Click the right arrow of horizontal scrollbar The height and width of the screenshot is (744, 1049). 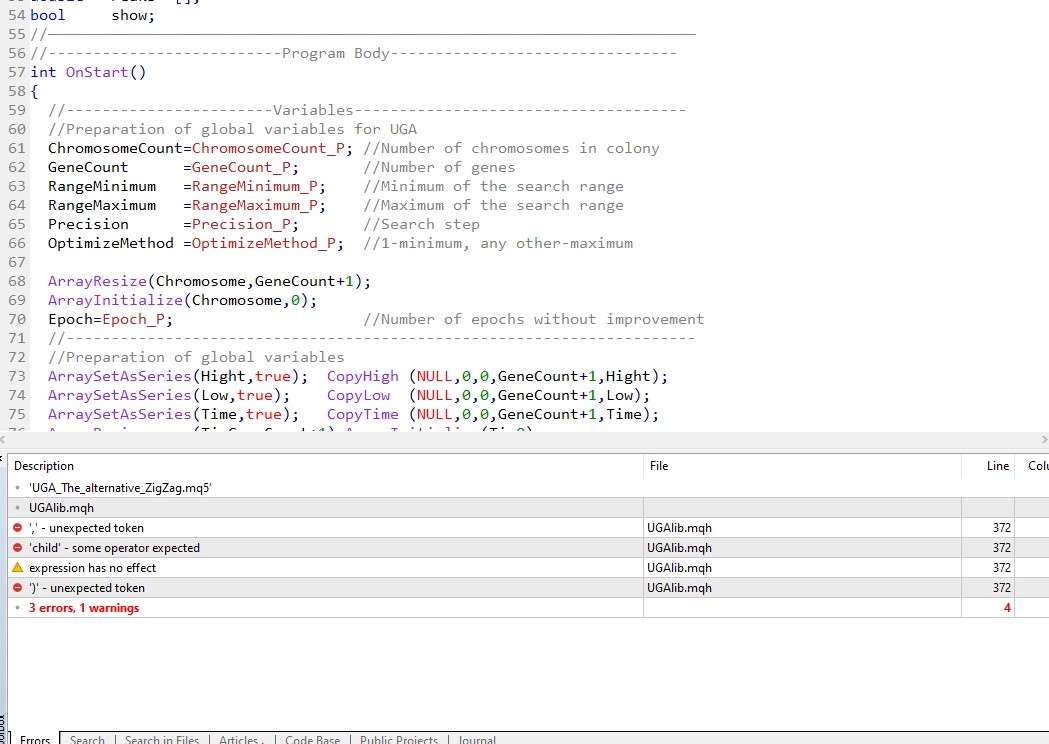pos(1044,440)
